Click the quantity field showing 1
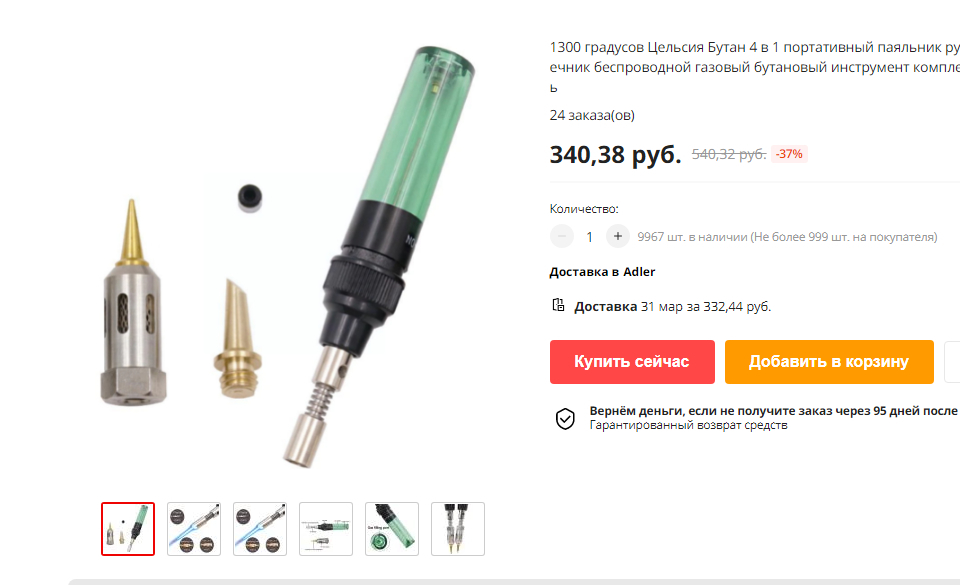This screenshot has height=585, width=960. point(590,237)
